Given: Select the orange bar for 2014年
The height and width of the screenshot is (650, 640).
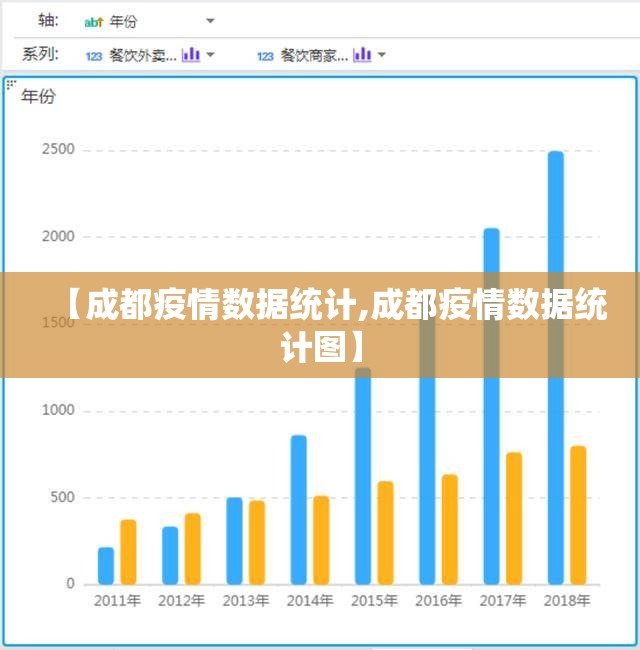Looking at the screenshot, I should click(321, 540).
